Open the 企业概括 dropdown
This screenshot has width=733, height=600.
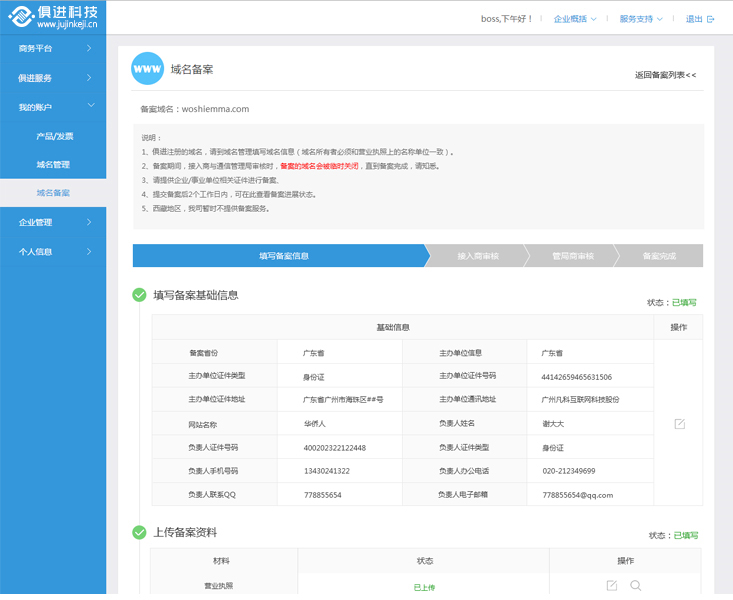pyautogui.click(x=575, y=19)
